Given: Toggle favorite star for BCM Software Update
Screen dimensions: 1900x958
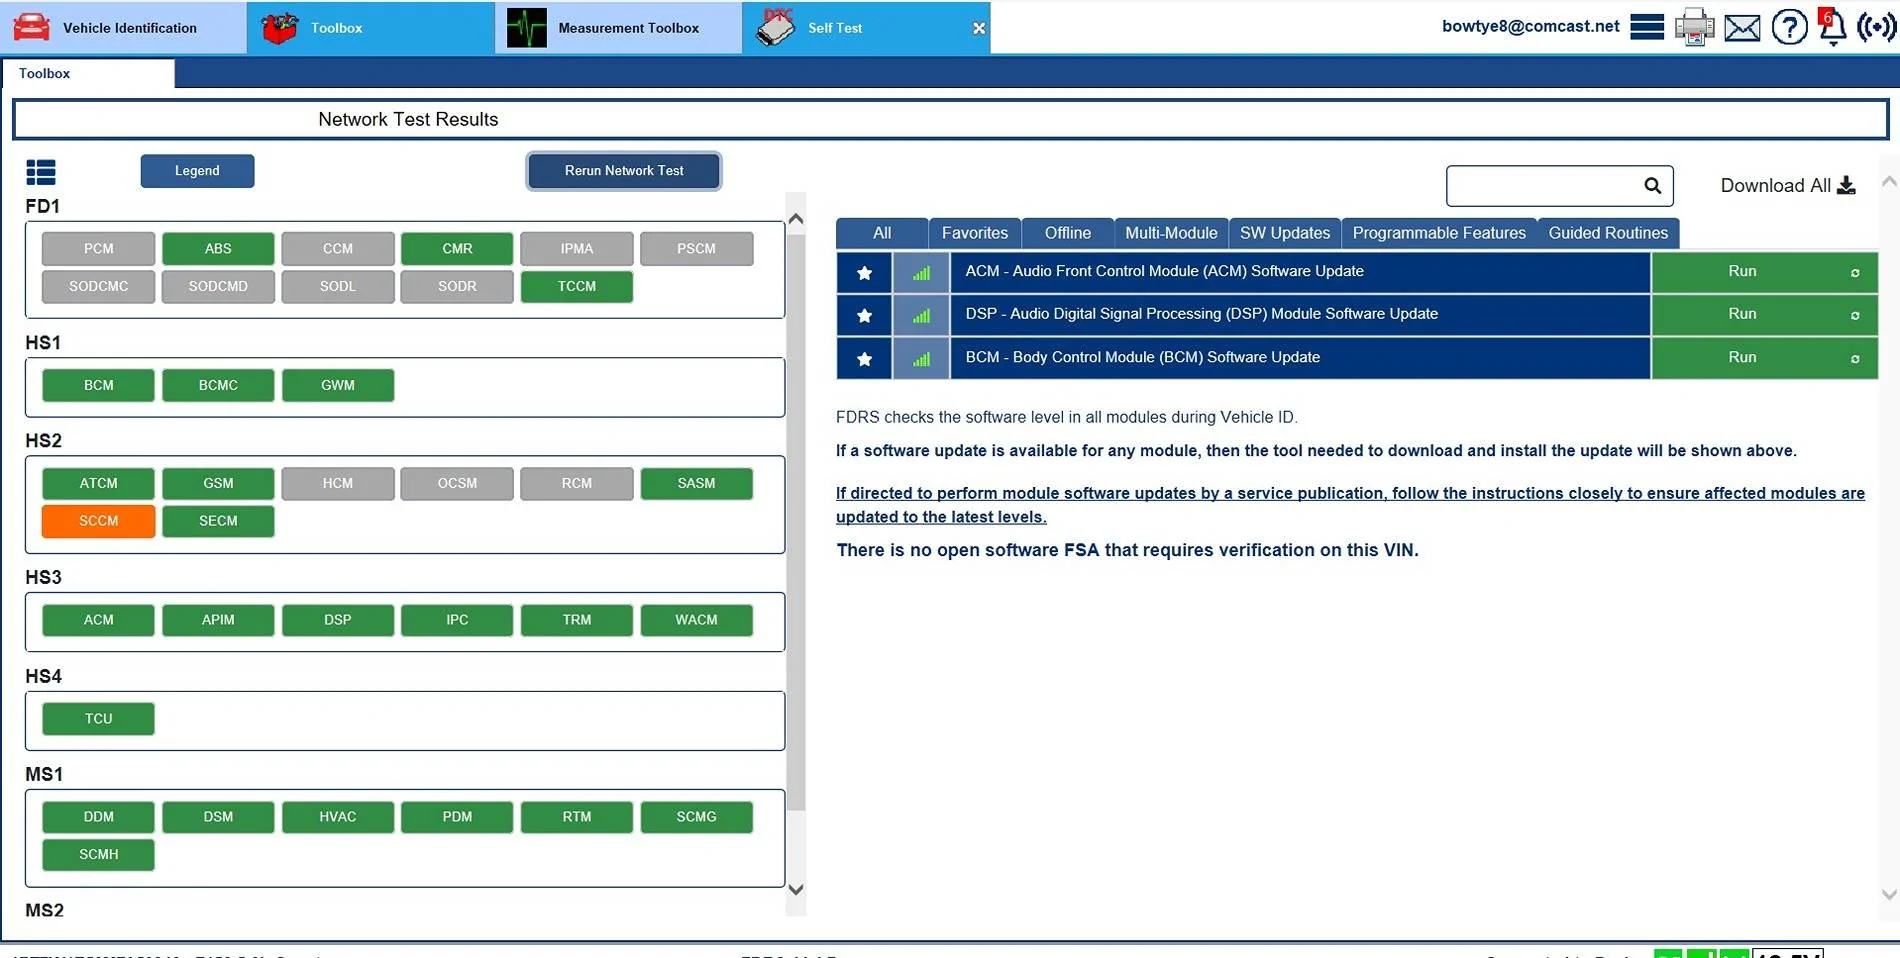Looking at the screenshot, I should (864, 358).
